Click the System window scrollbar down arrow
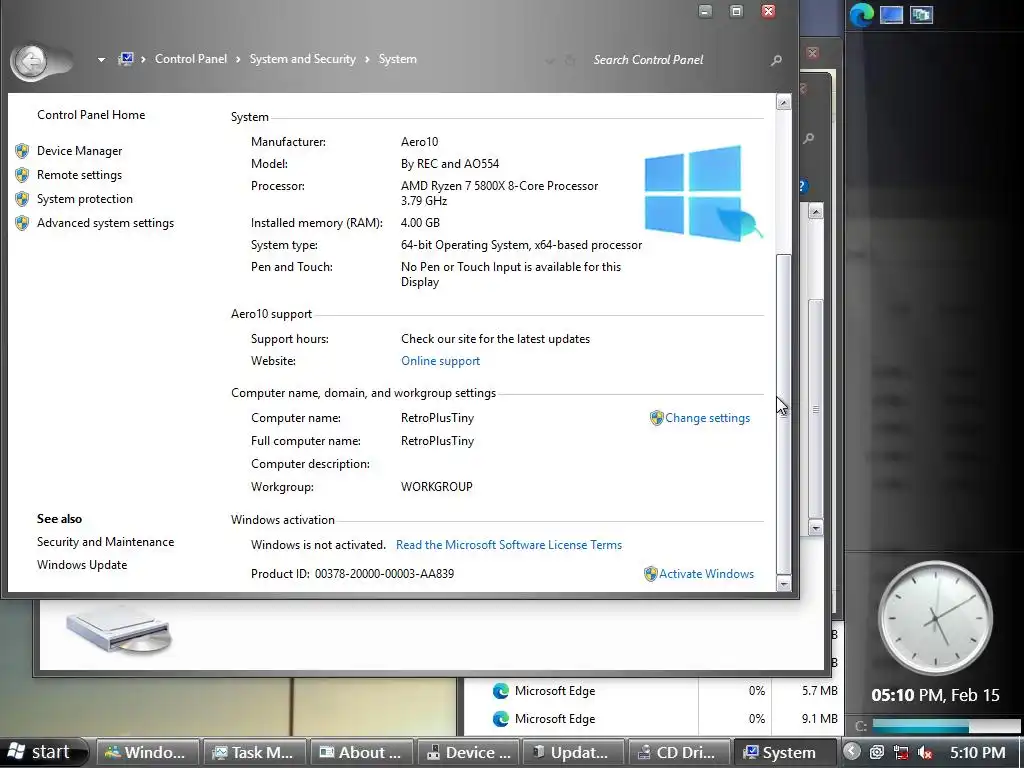The height and width of the screenshot is (768, 1024). point(783,583)
